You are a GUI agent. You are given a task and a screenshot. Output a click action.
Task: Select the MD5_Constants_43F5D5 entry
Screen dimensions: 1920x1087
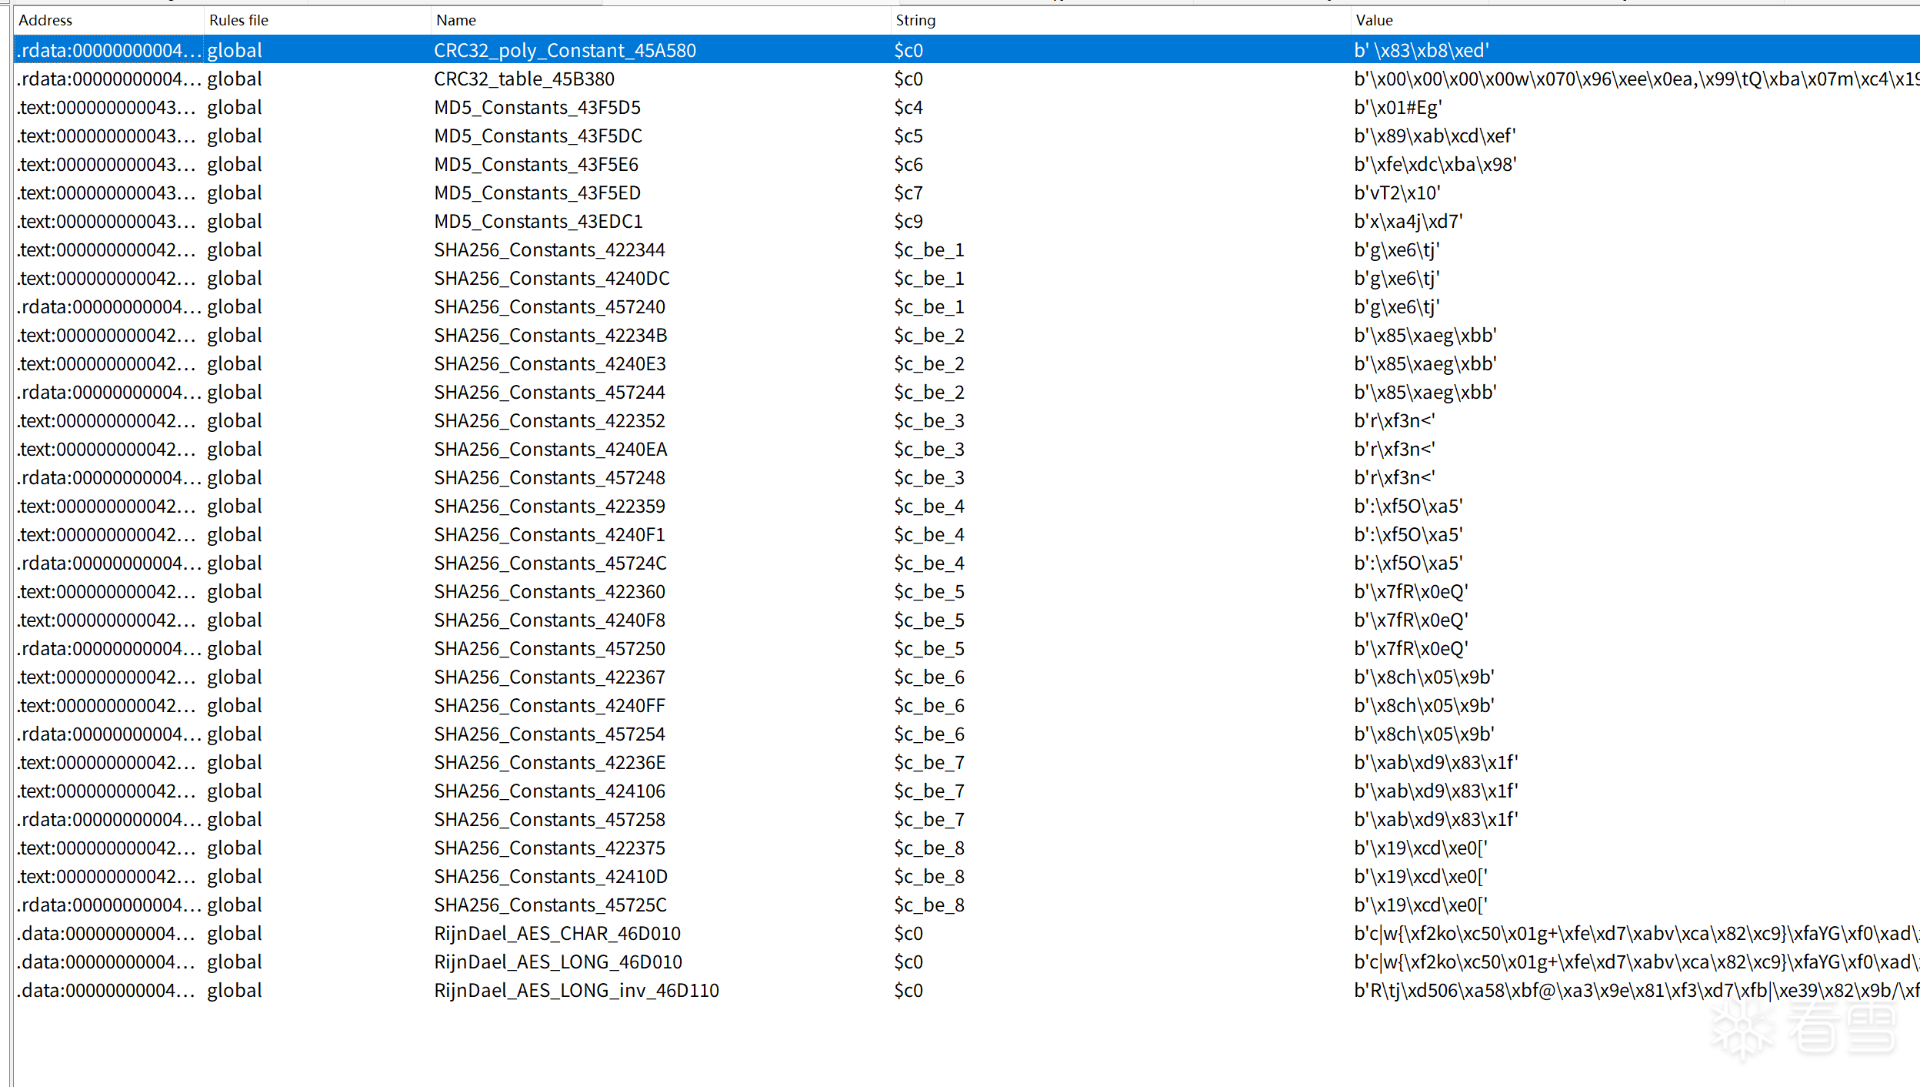pyautogui.click(x=537, y=107)
